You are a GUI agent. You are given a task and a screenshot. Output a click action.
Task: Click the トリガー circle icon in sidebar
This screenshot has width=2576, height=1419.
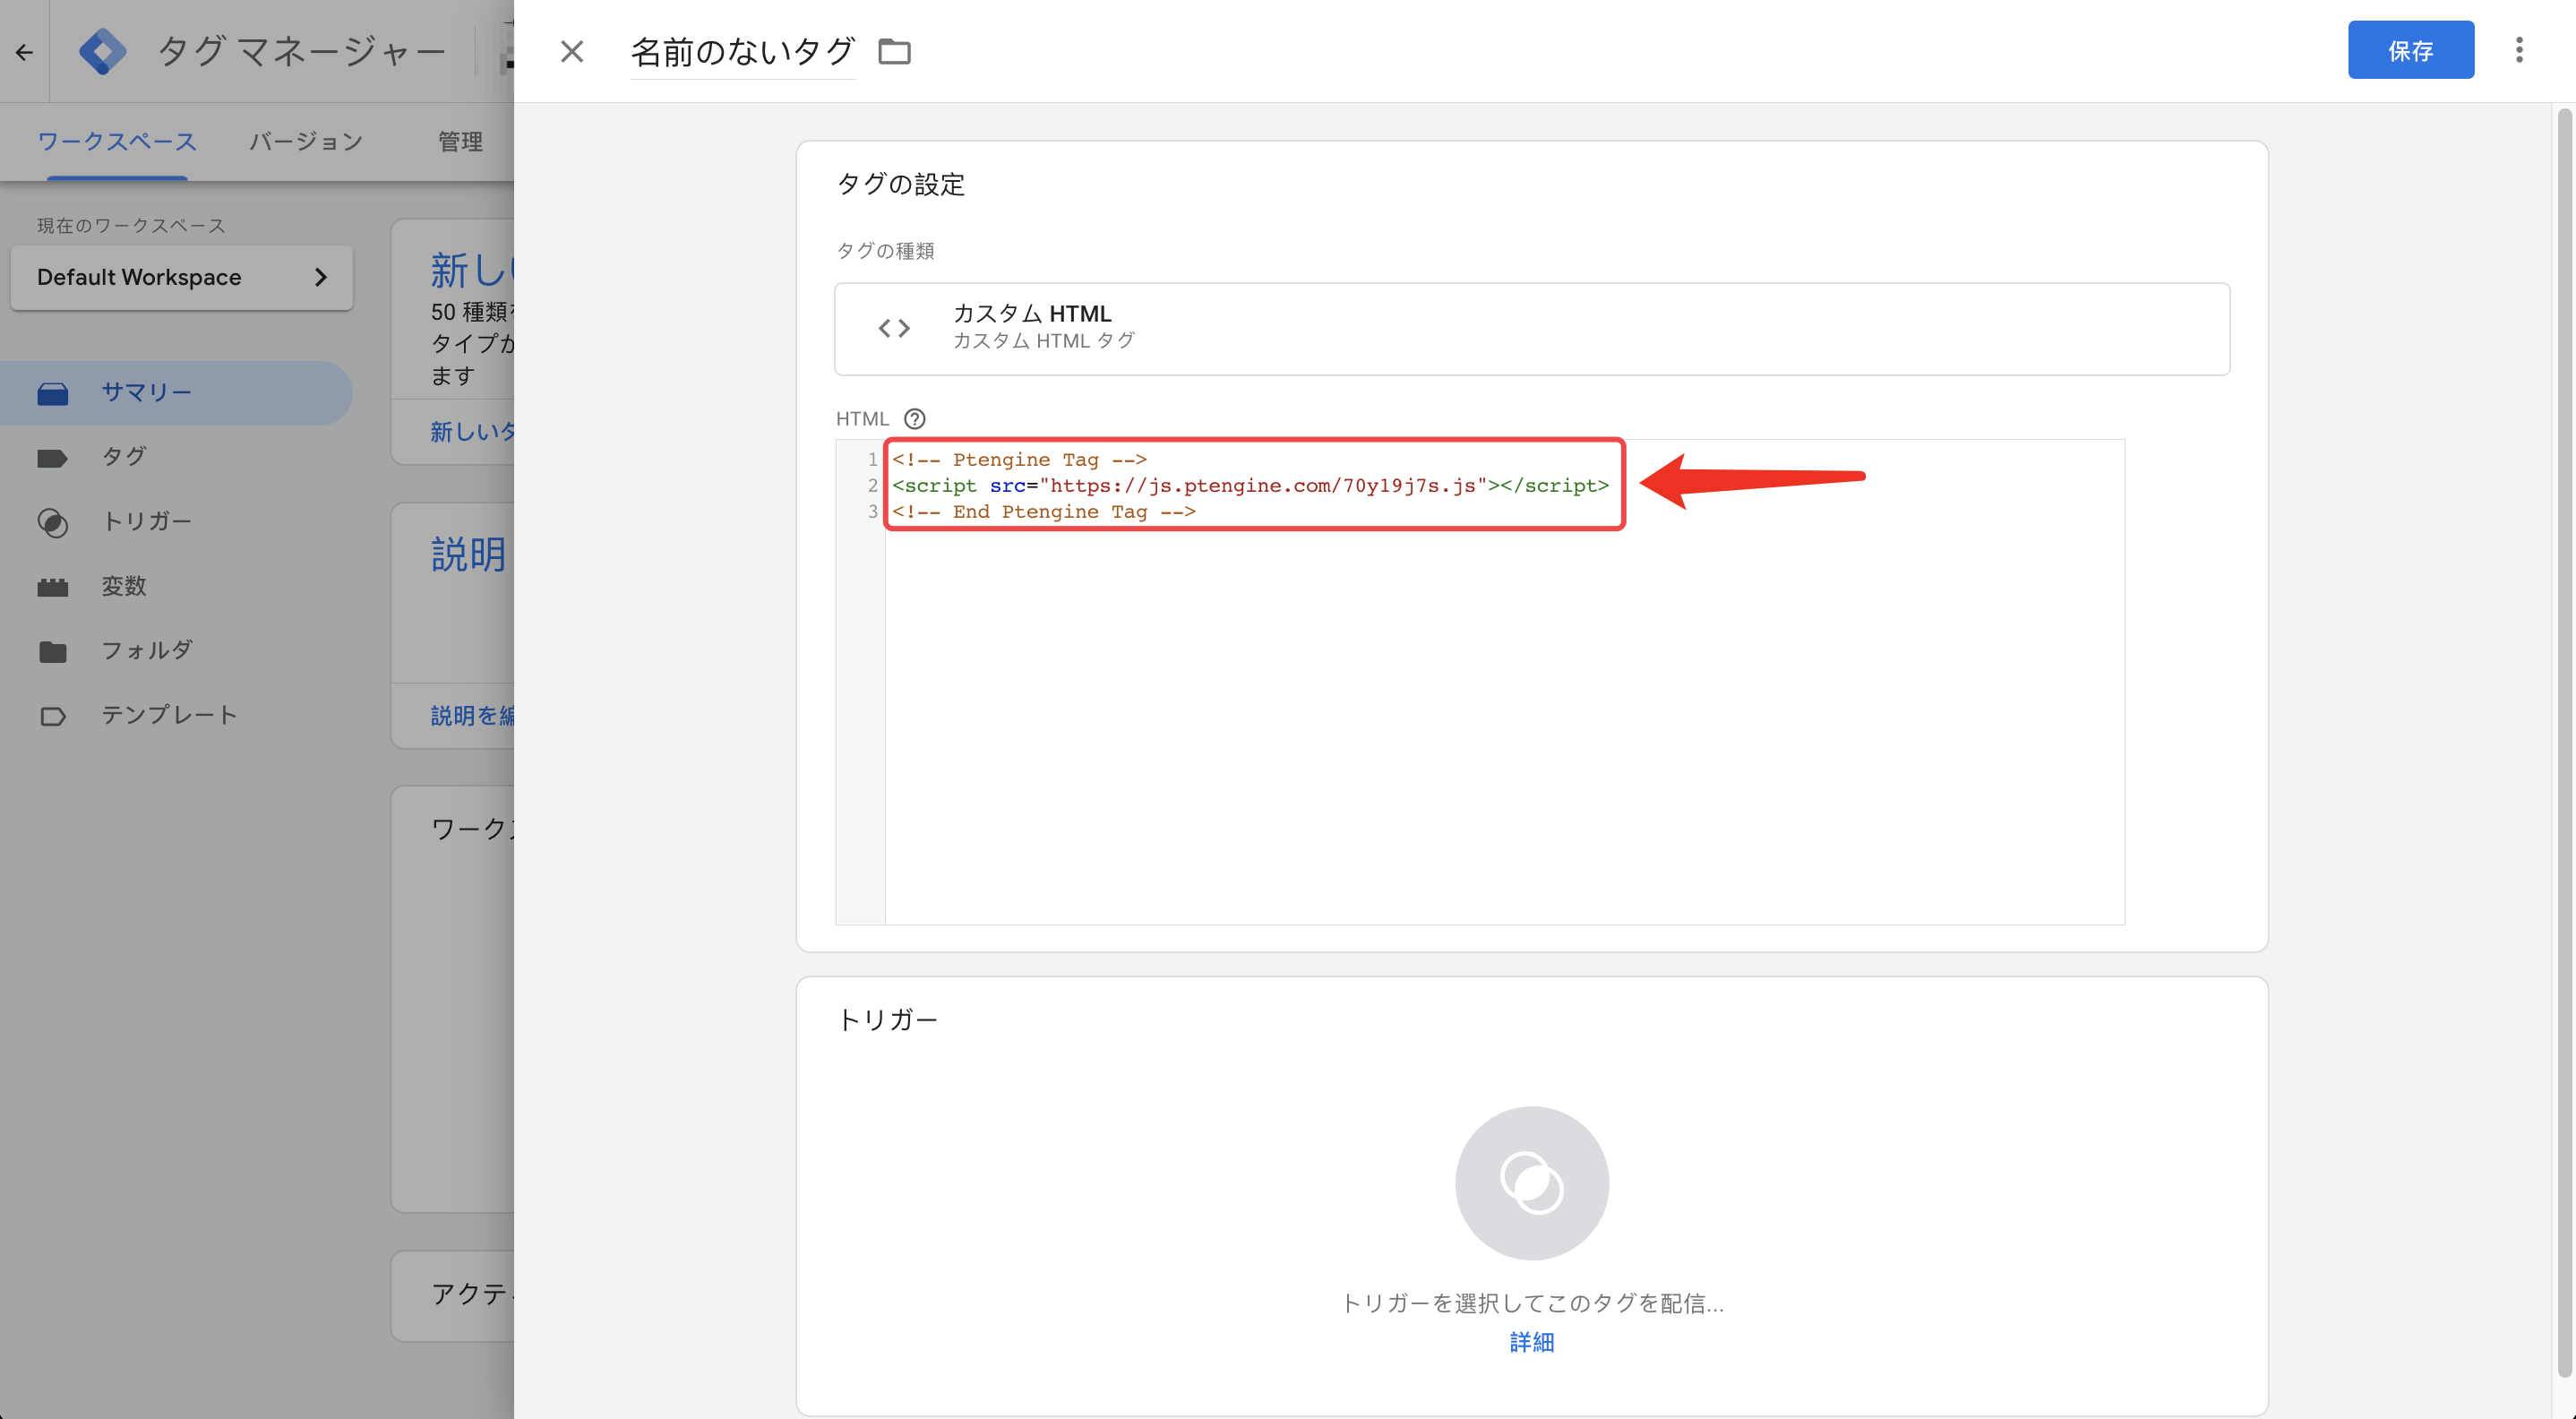(x=53, y=523)
